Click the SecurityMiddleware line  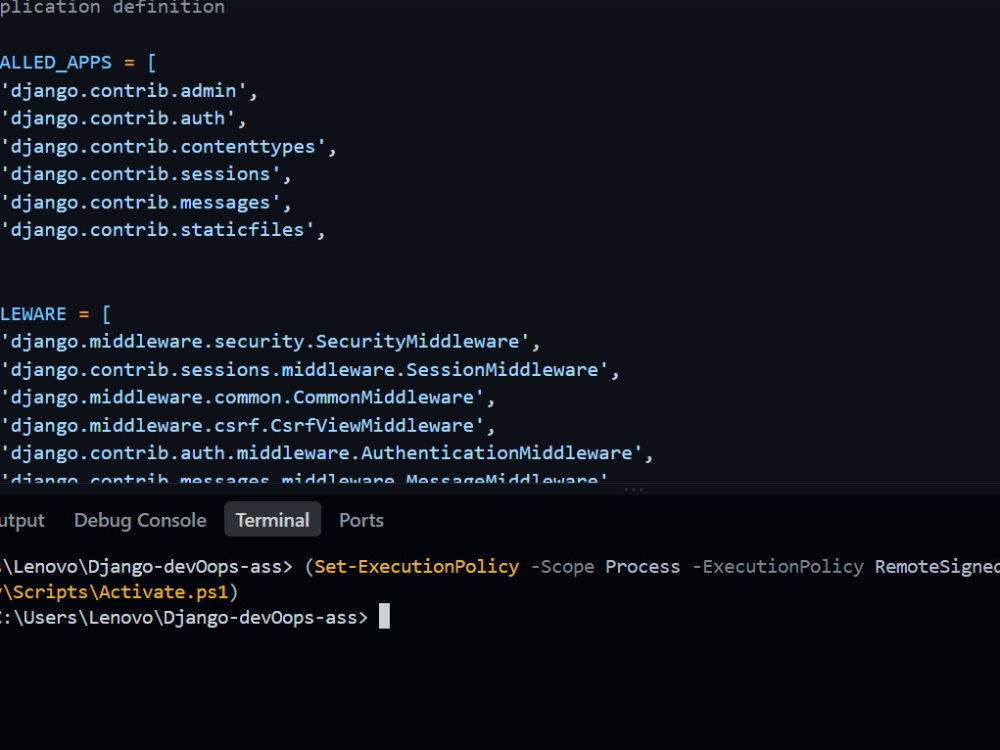(270, 342)
